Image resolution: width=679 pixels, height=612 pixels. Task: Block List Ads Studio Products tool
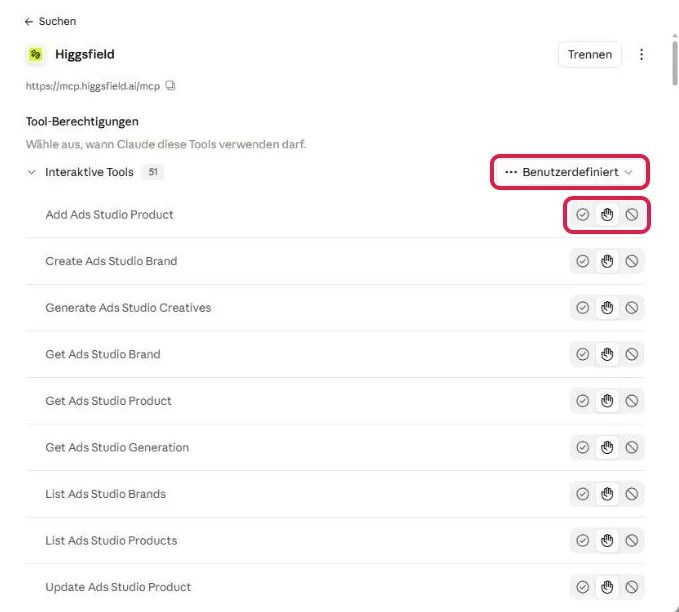pos(632,541)
